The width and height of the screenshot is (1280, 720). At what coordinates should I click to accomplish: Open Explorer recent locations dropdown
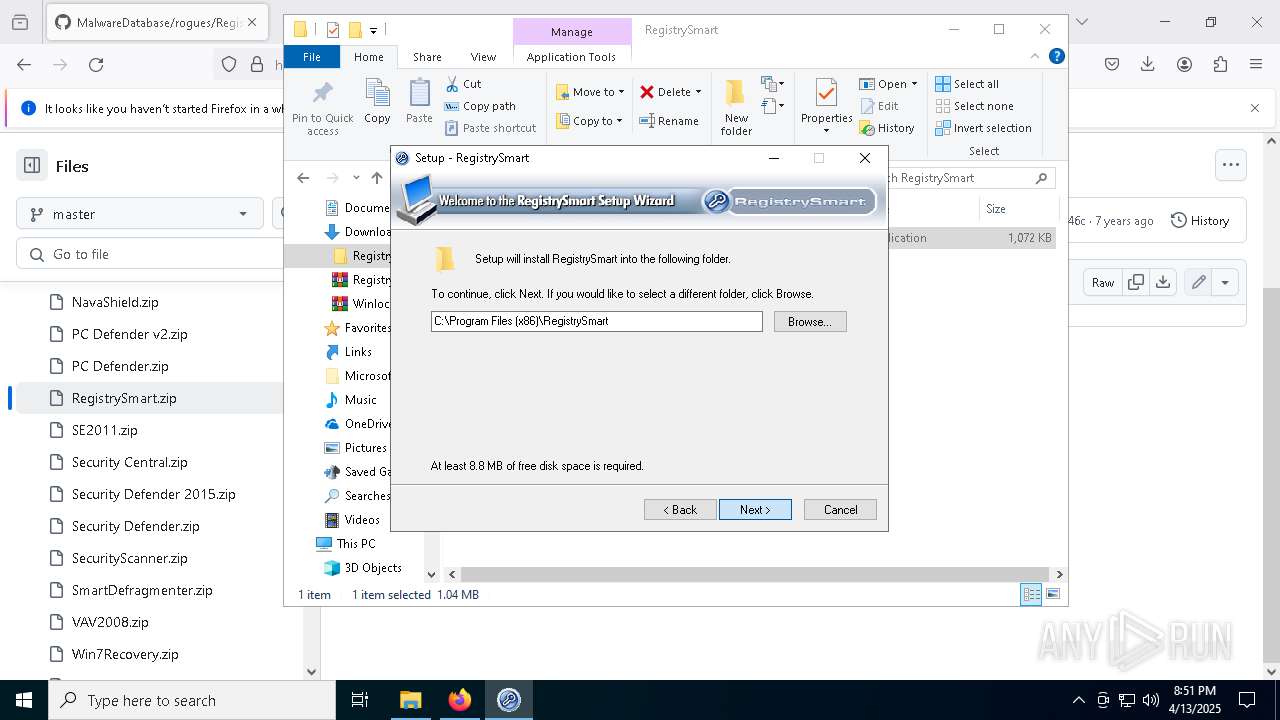click(356, 178)
